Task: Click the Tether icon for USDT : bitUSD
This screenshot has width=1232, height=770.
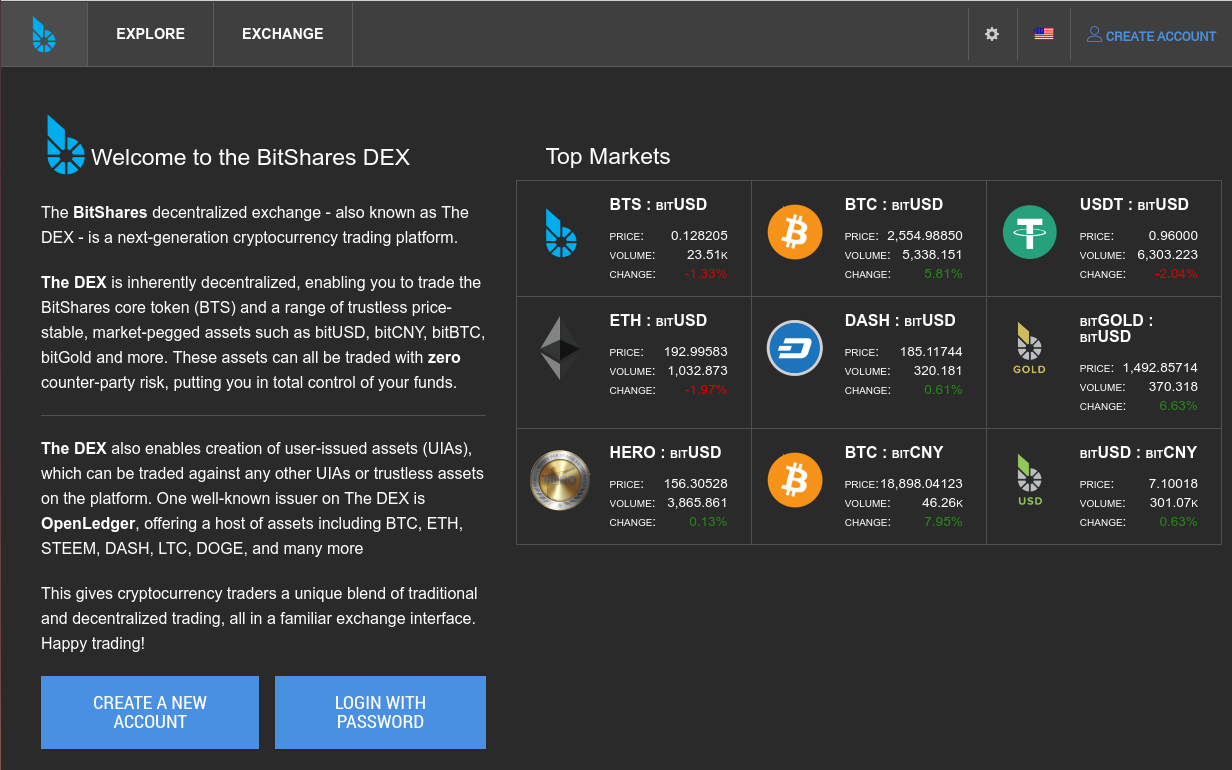Action: [x=1030, y=232]
